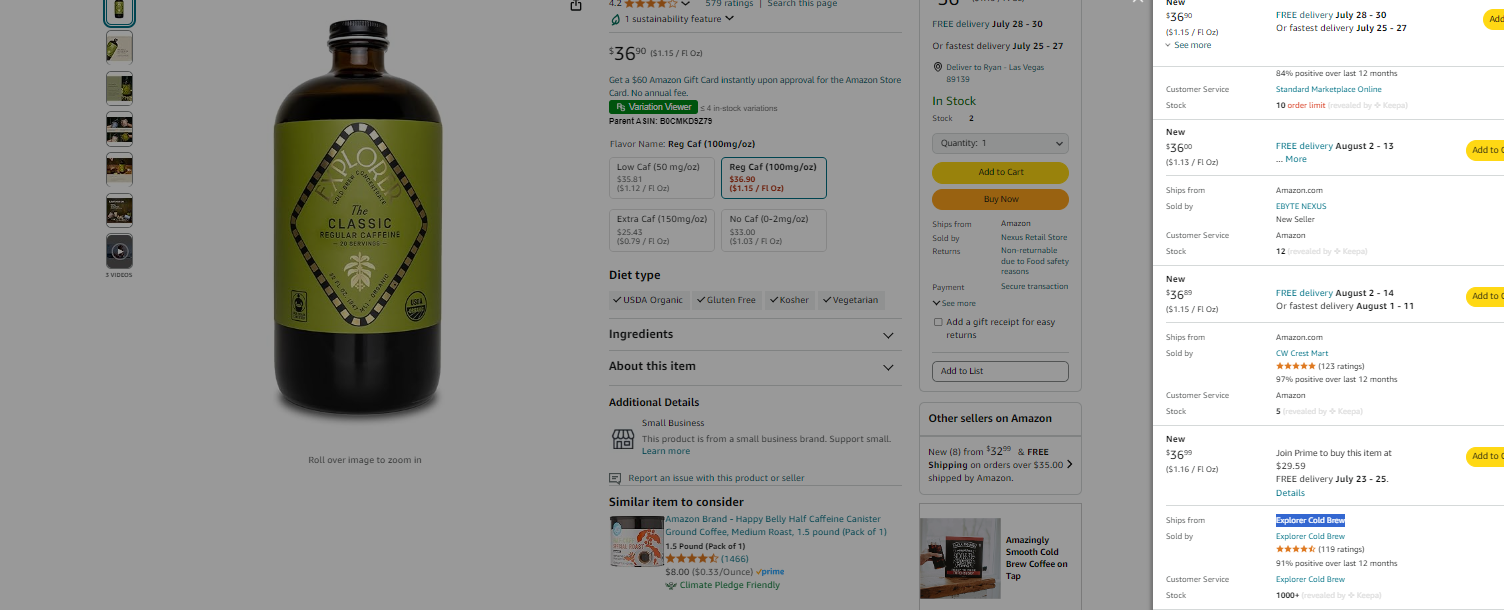1504x610 pixels.
Task: Click CW Crest Mart star ratings
Action: coord(1295,366)
